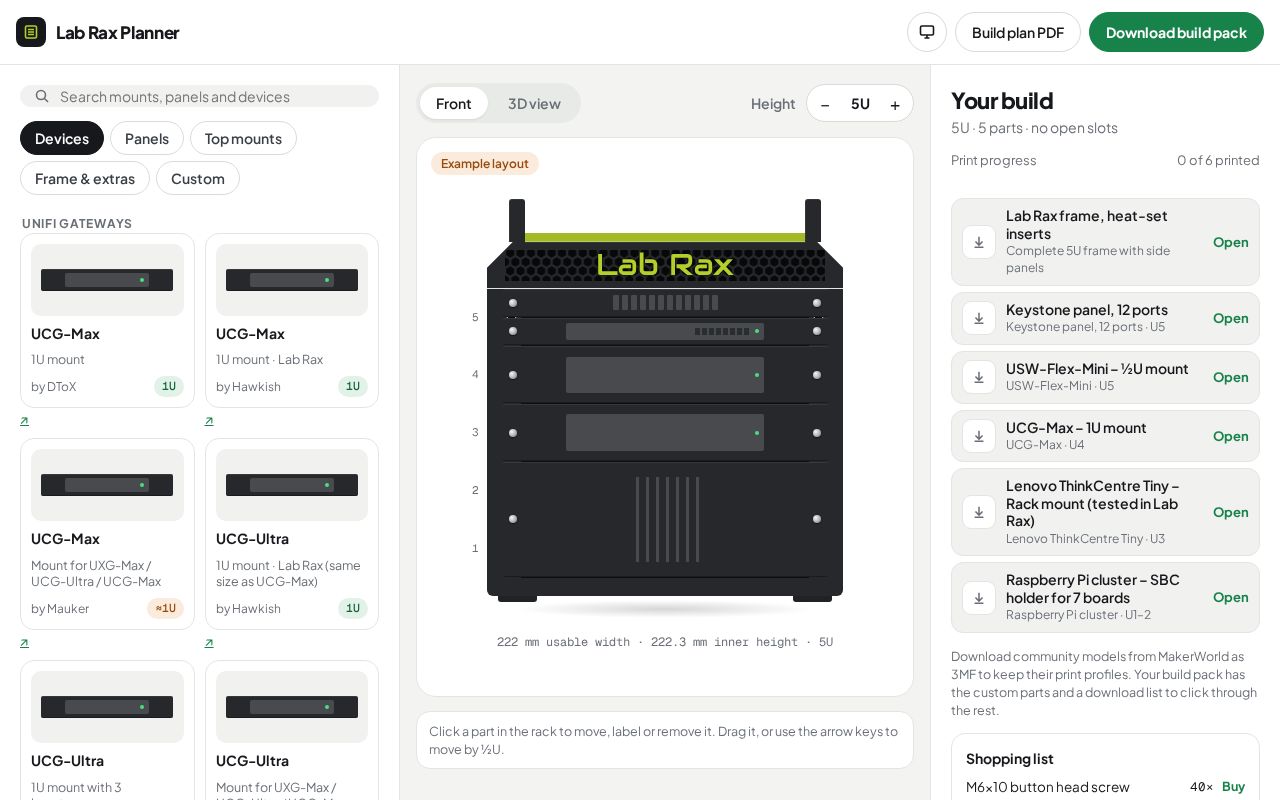This screenshot has height=800, width=1280.
Task: Open external link under UCG-Max by DToX
Action: pyautogui.click(x=24, y=421)
